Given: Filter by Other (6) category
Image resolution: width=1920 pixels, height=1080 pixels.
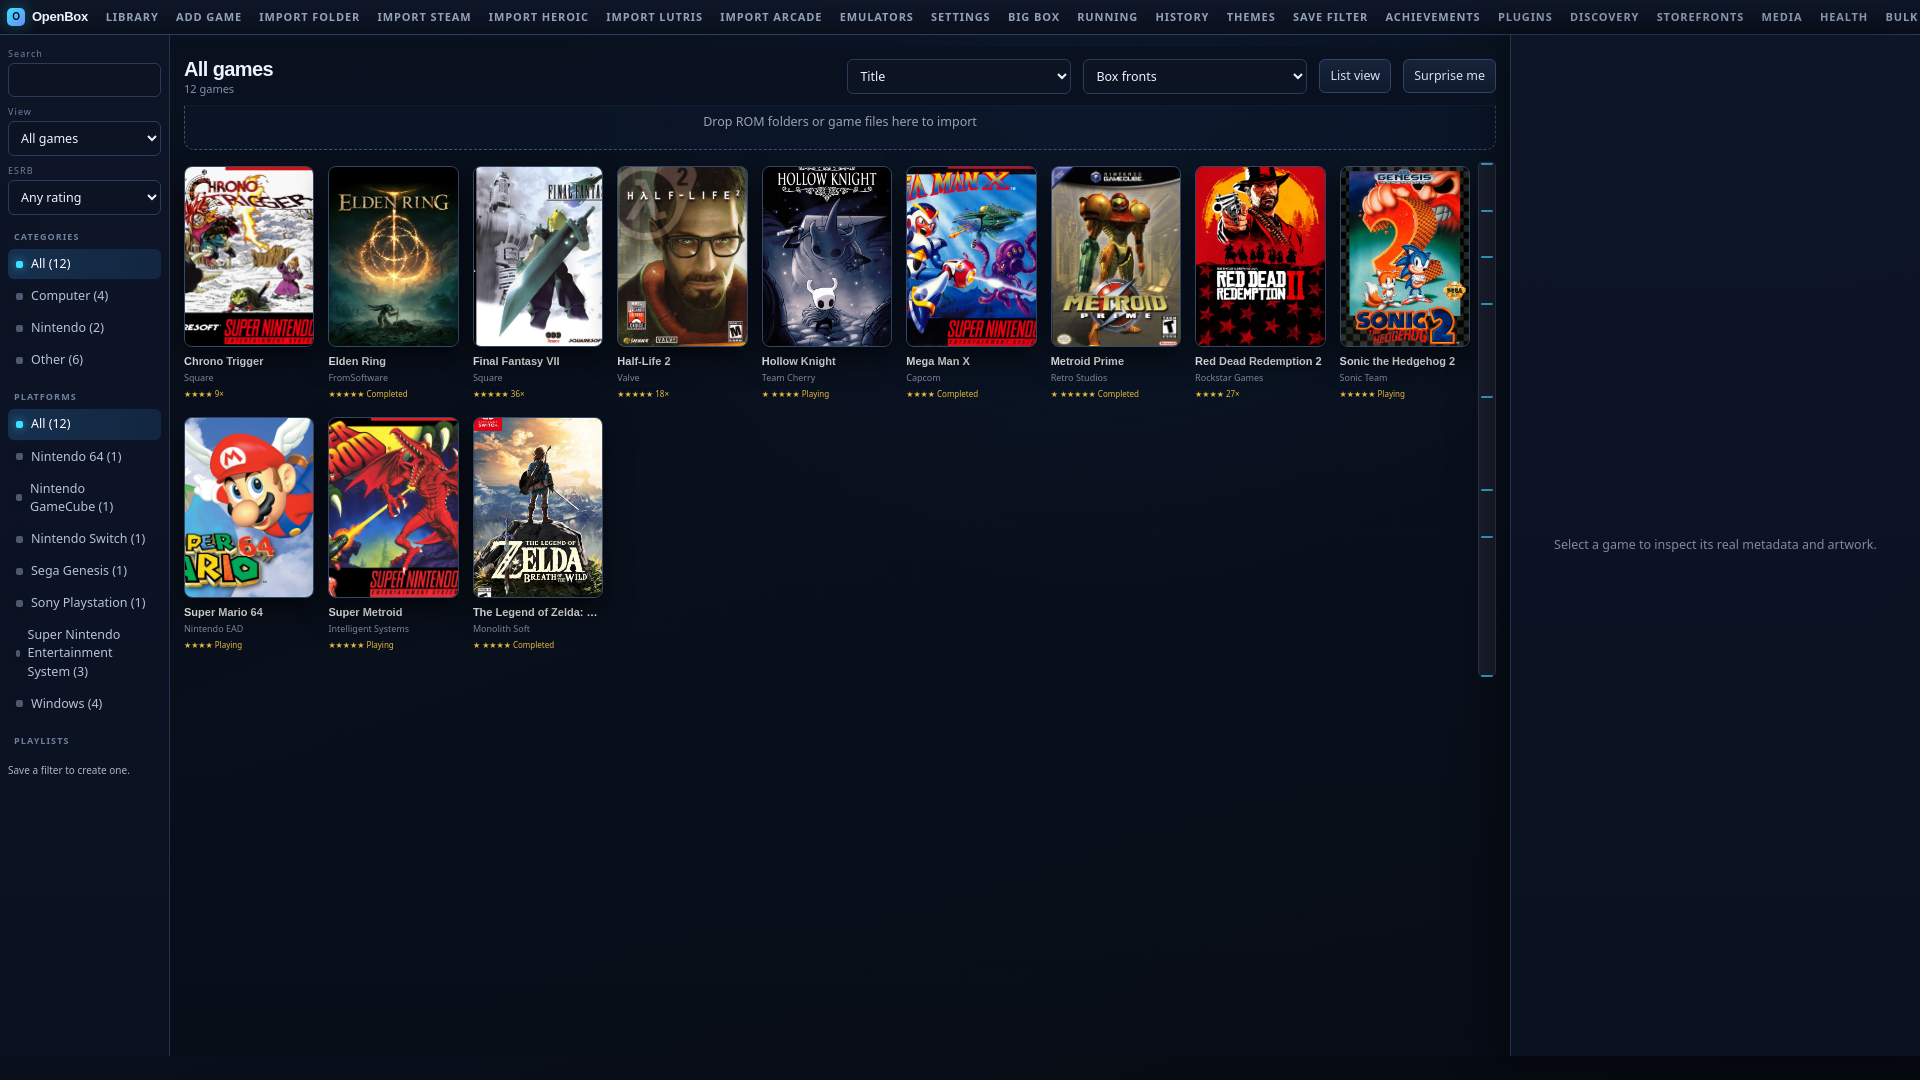Looking at the screenshot, I should [x=84, y=360].
